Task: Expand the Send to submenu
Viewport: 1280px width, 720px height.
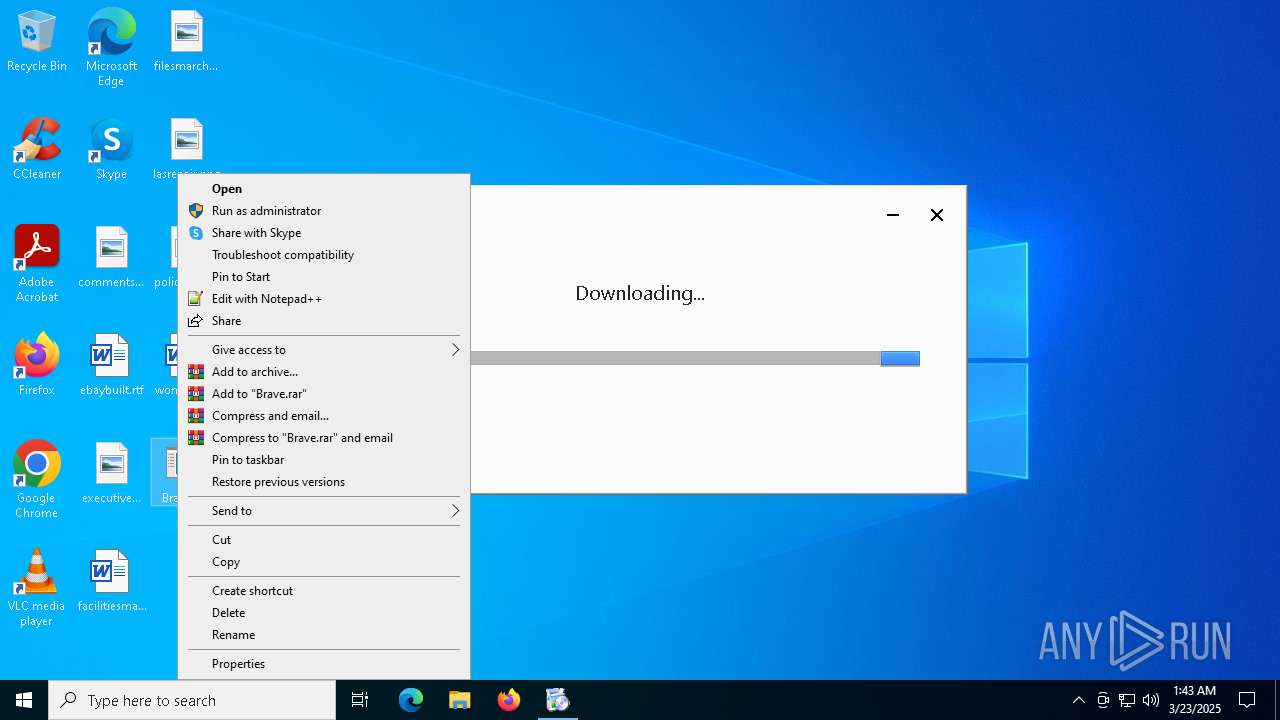Action: coord(324,511)
